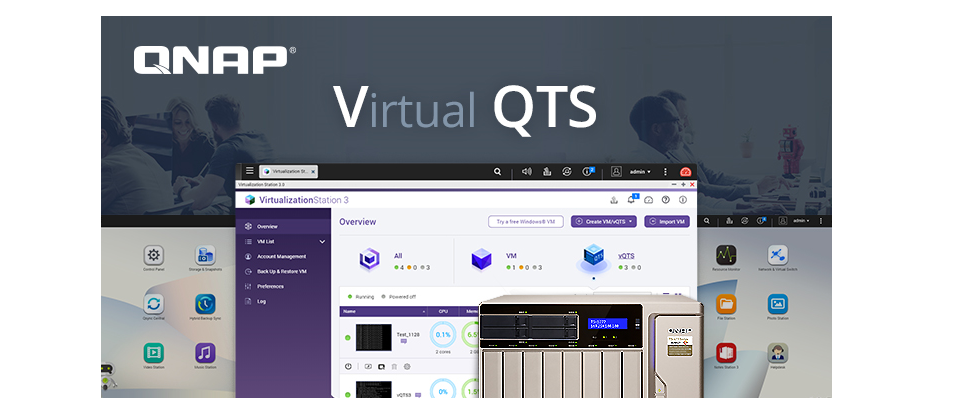This screenshot has height=420, width=960.
Task: Click the user avatar icon beside admin
Action: (x=617, y=172)
